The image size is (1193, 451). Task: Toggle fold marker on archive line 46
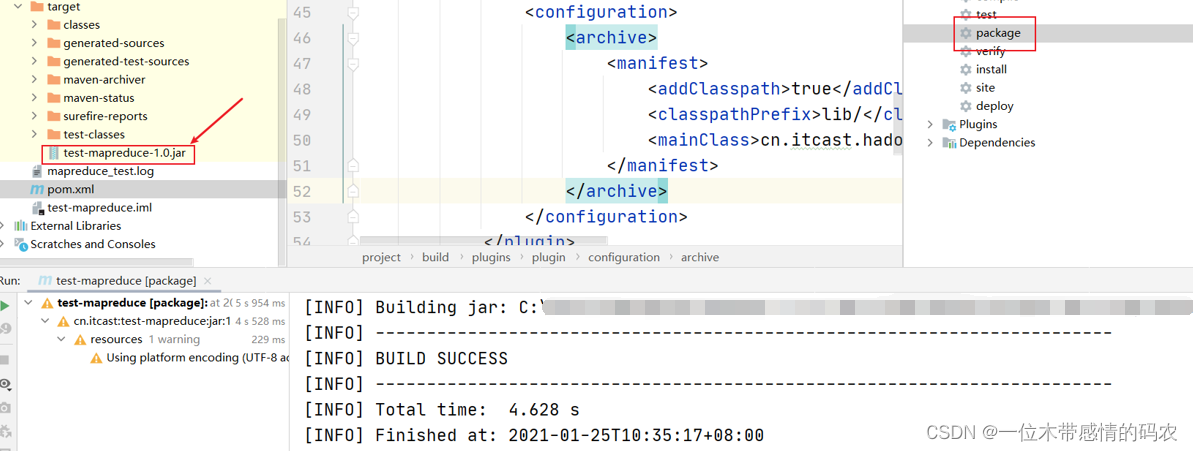[352, 37]
